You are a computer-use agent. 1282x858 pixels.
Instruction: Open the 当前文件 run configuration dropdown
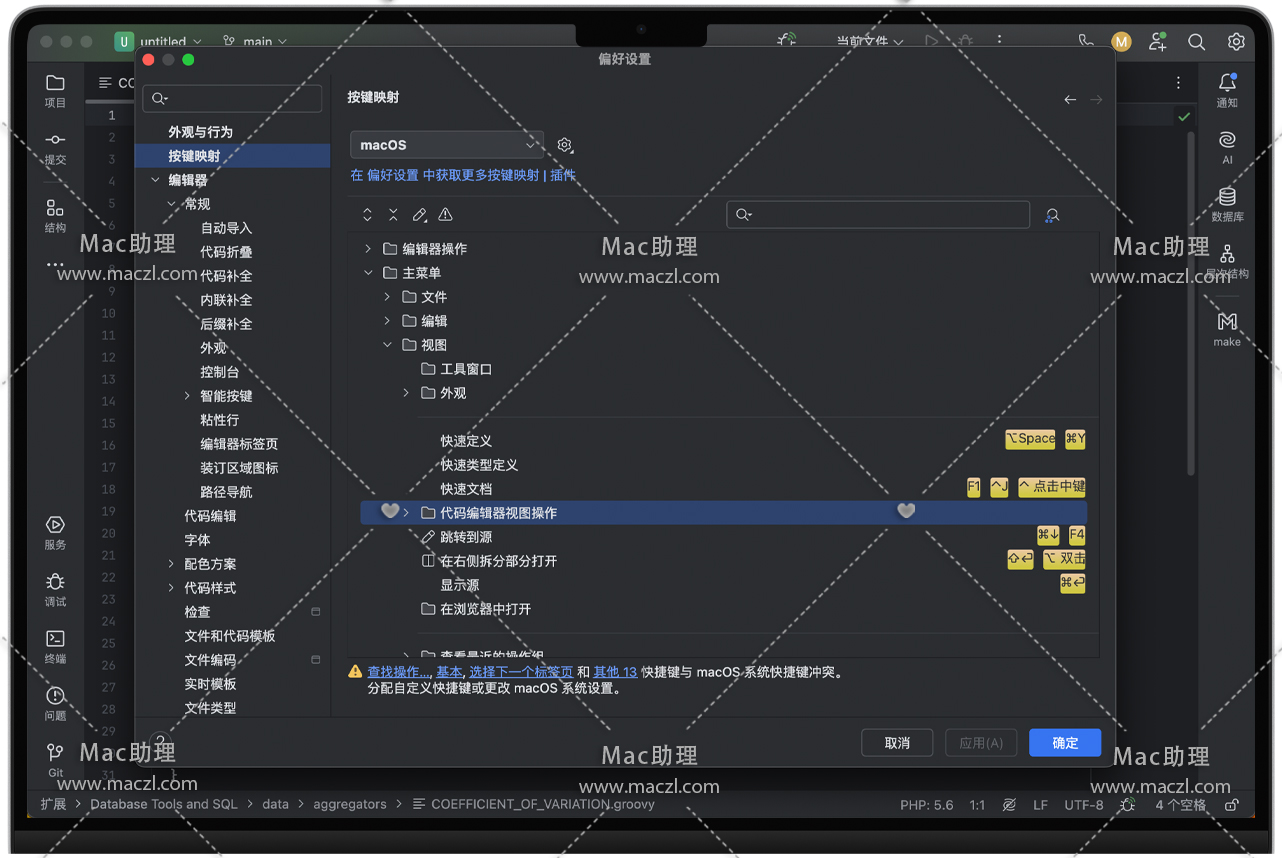pyautogui.click(x=869, y=42)
